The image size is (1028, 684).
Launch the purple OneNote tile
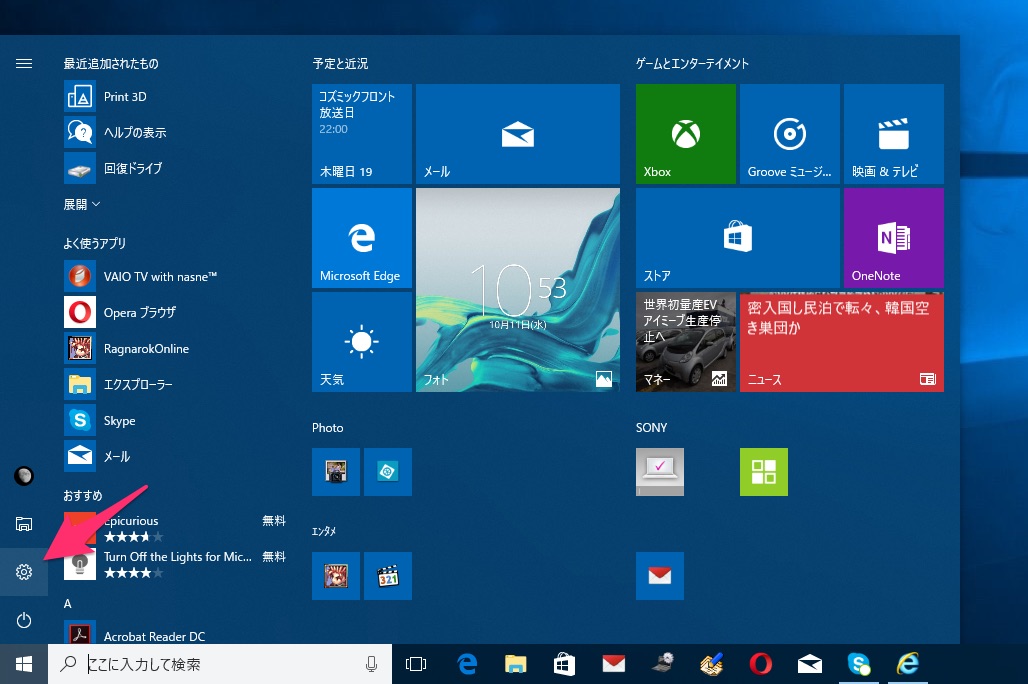click(x=894, y=238)
